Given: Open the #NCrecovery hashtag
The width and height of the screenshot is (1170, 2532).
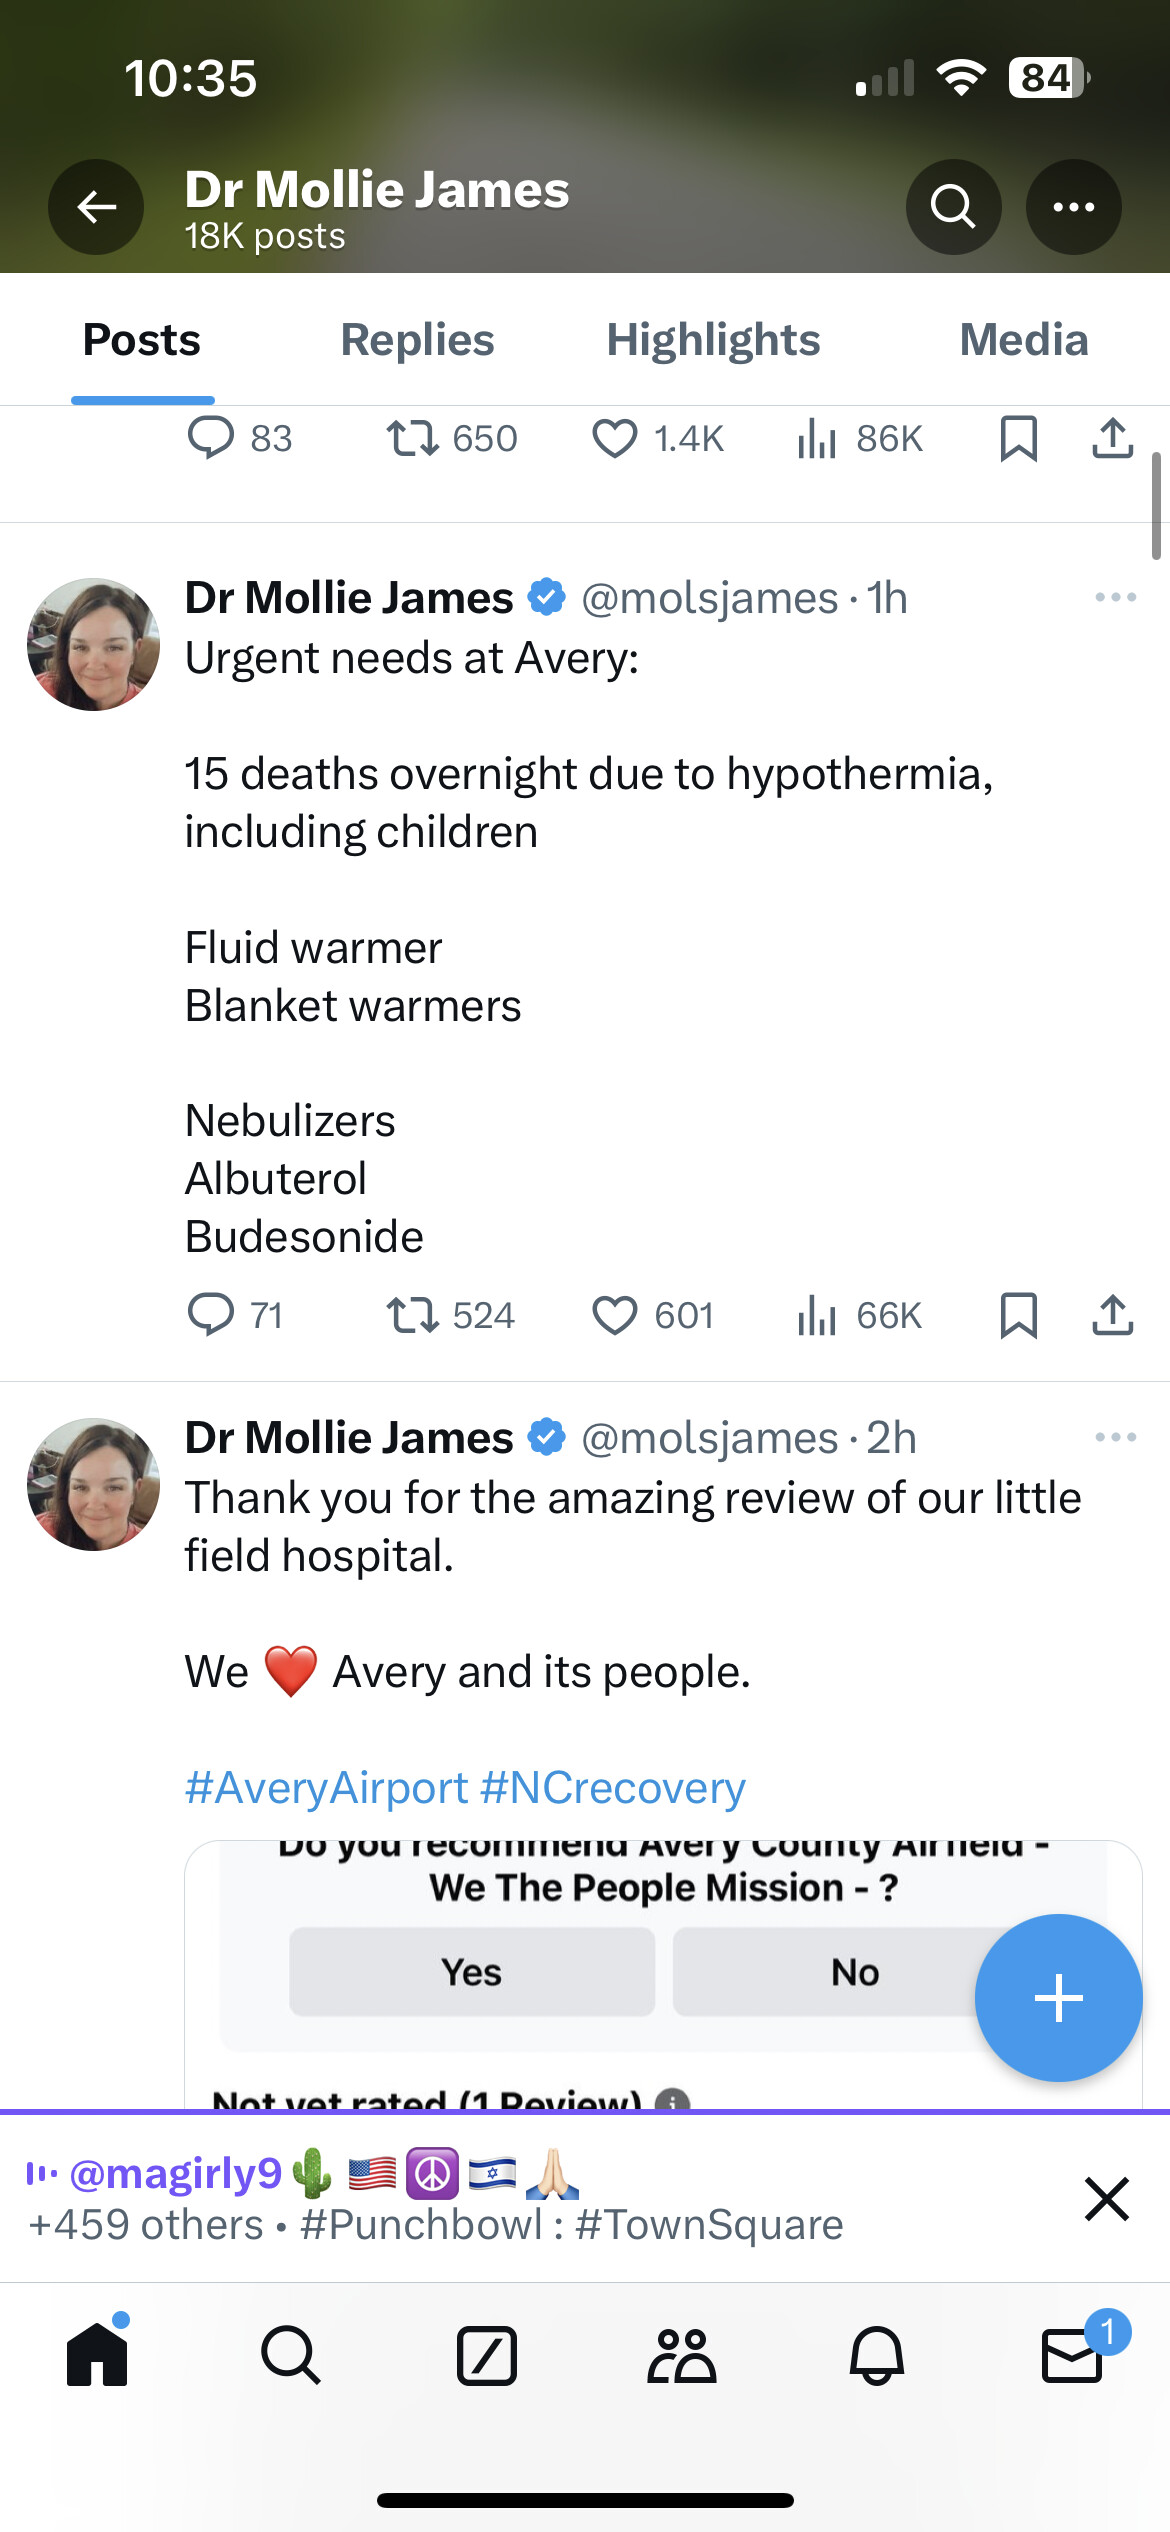Looking at the screenshot, I should click(613, 1788).
